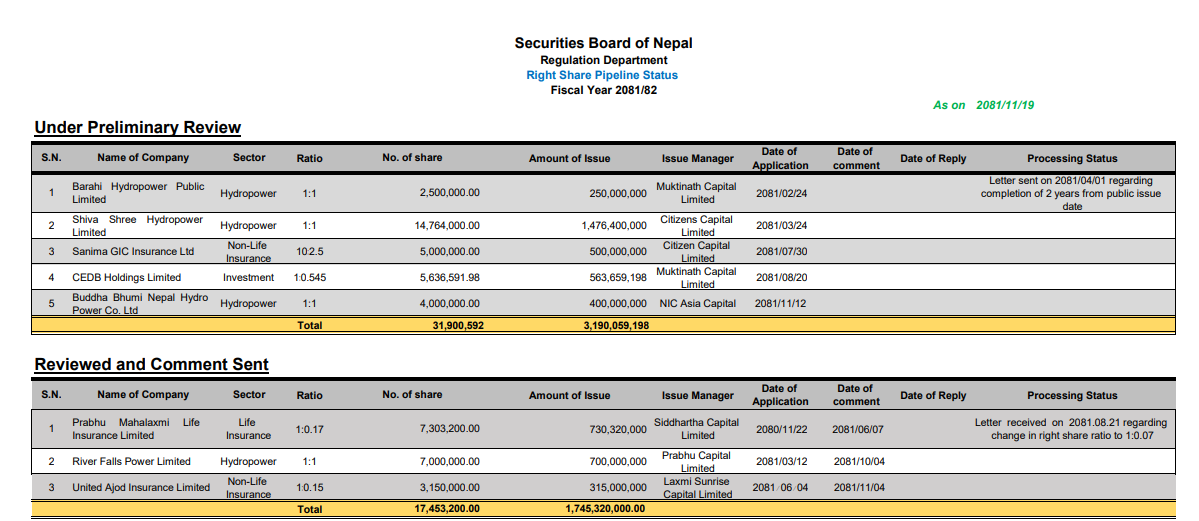This screenshot has width=1199, height=521.
Task: Click Buddha Bhumi Nepal Hydro Power entry
Action: point(140,304)
